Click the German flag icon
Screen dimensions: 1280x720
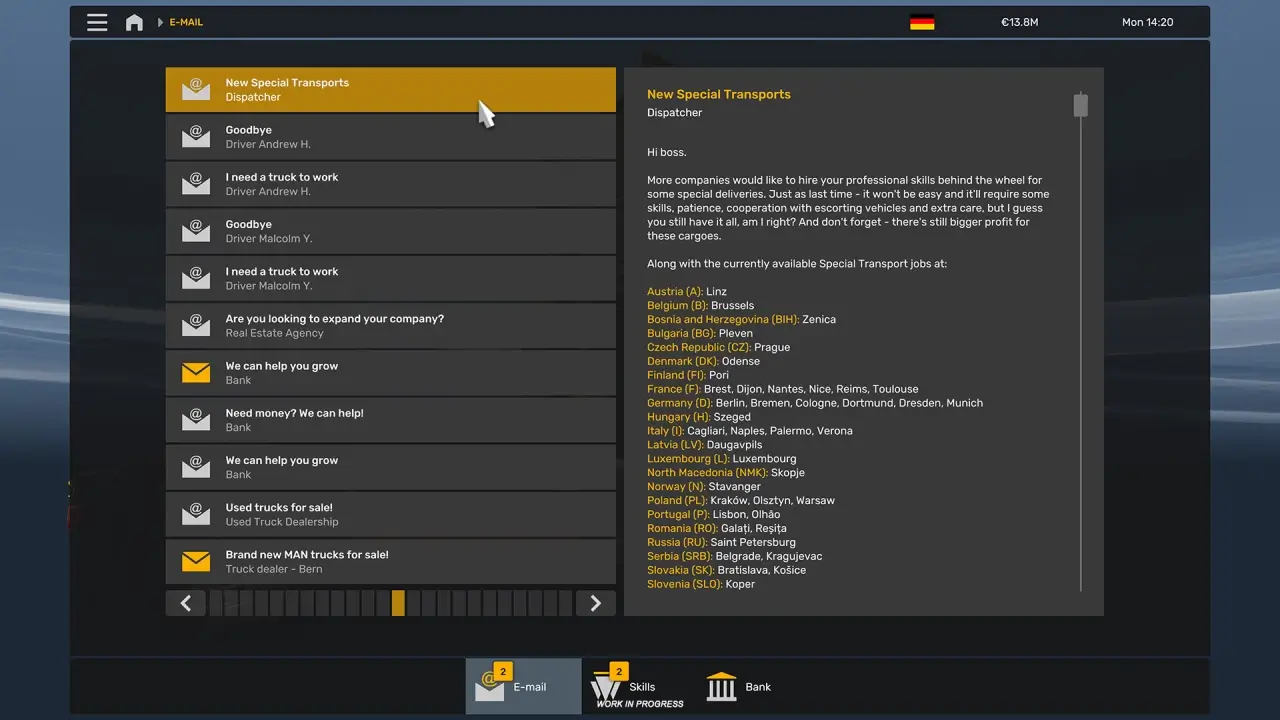(x=922, y=22)
